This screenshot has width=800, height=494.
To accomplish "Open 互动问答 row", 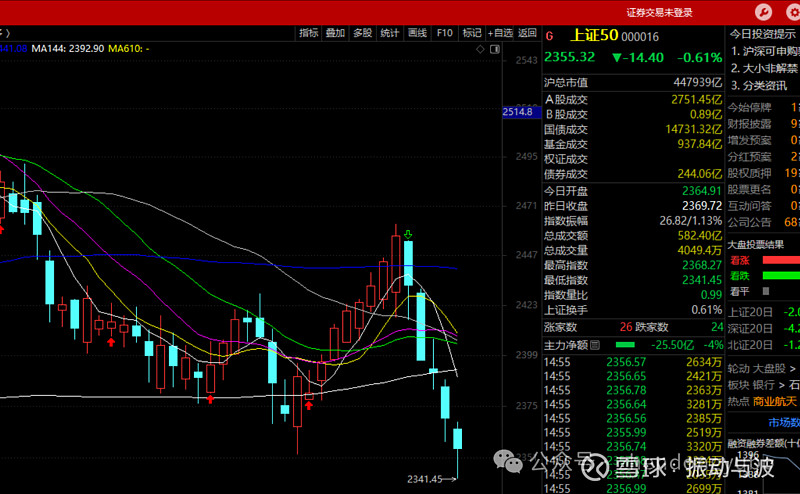I will tap(763, 206).
